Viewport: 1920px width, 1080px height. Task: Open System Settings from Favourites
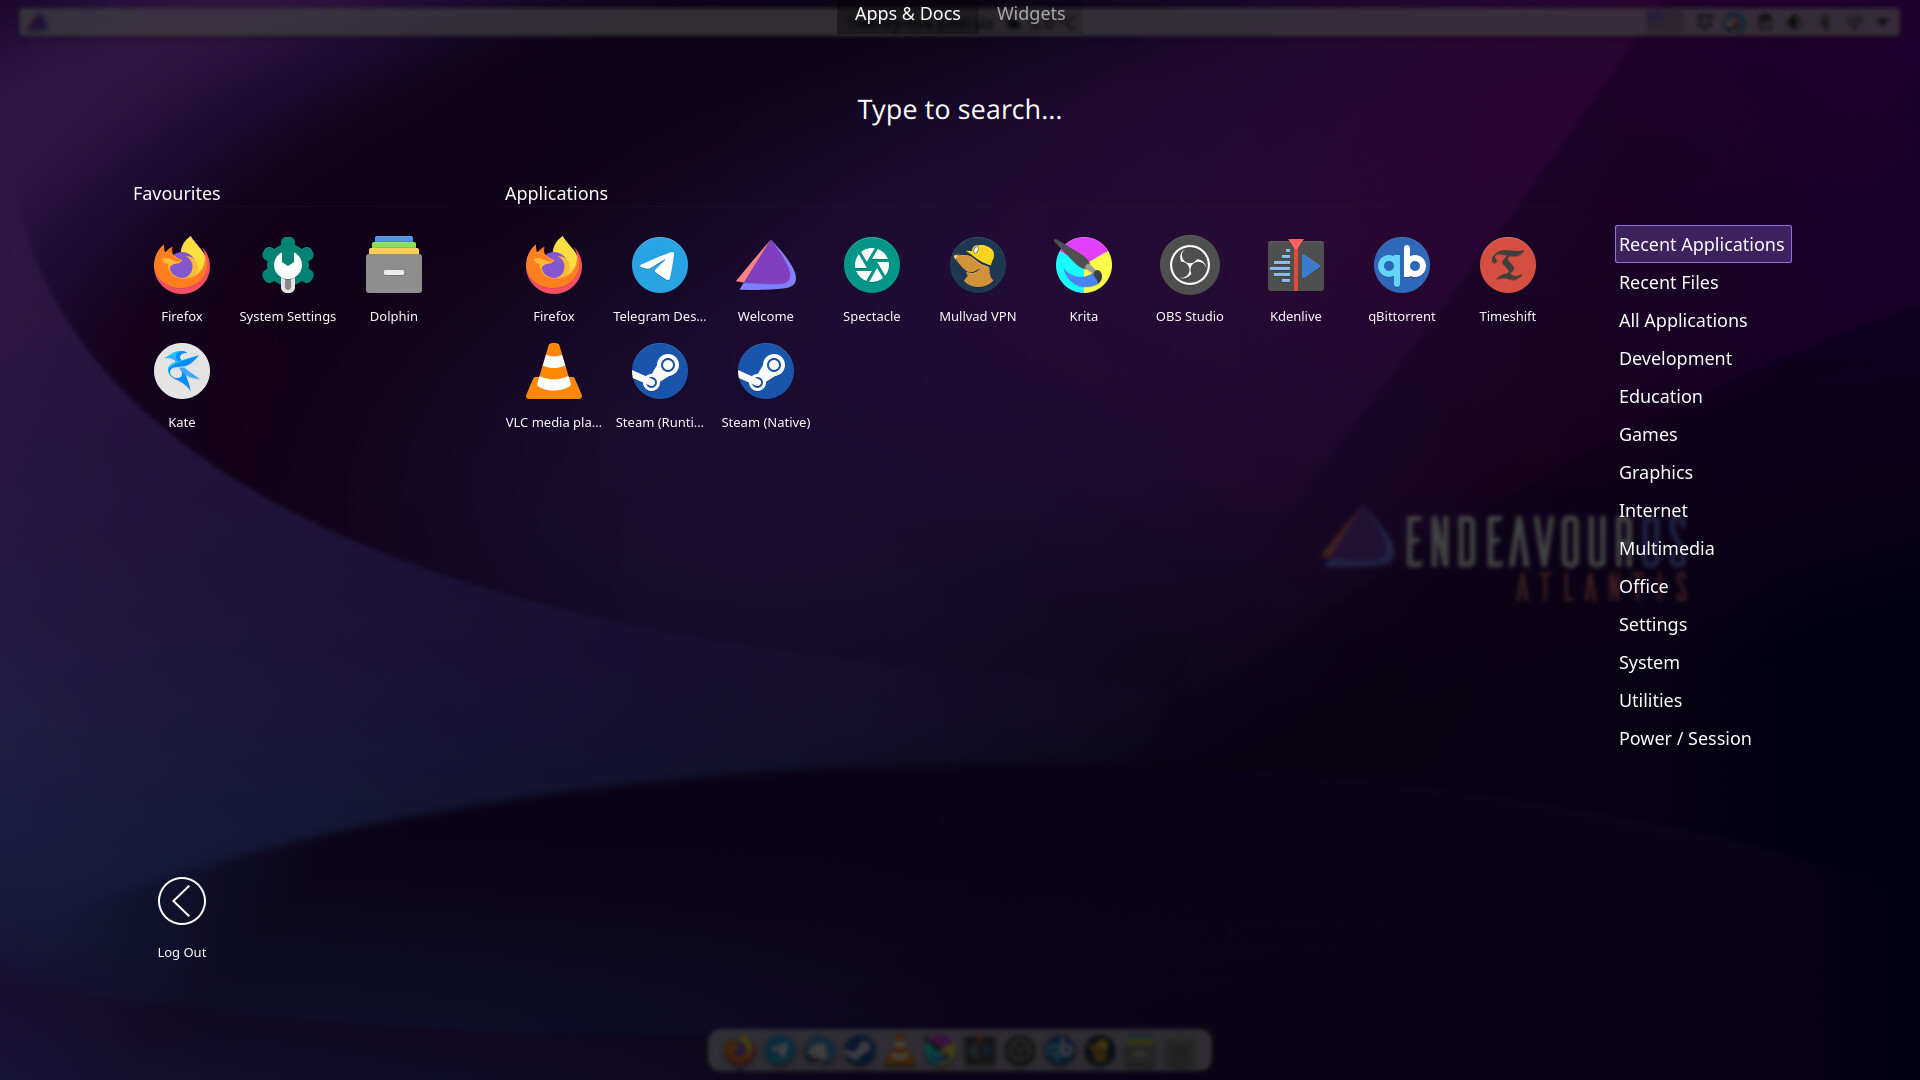point(287,279)
